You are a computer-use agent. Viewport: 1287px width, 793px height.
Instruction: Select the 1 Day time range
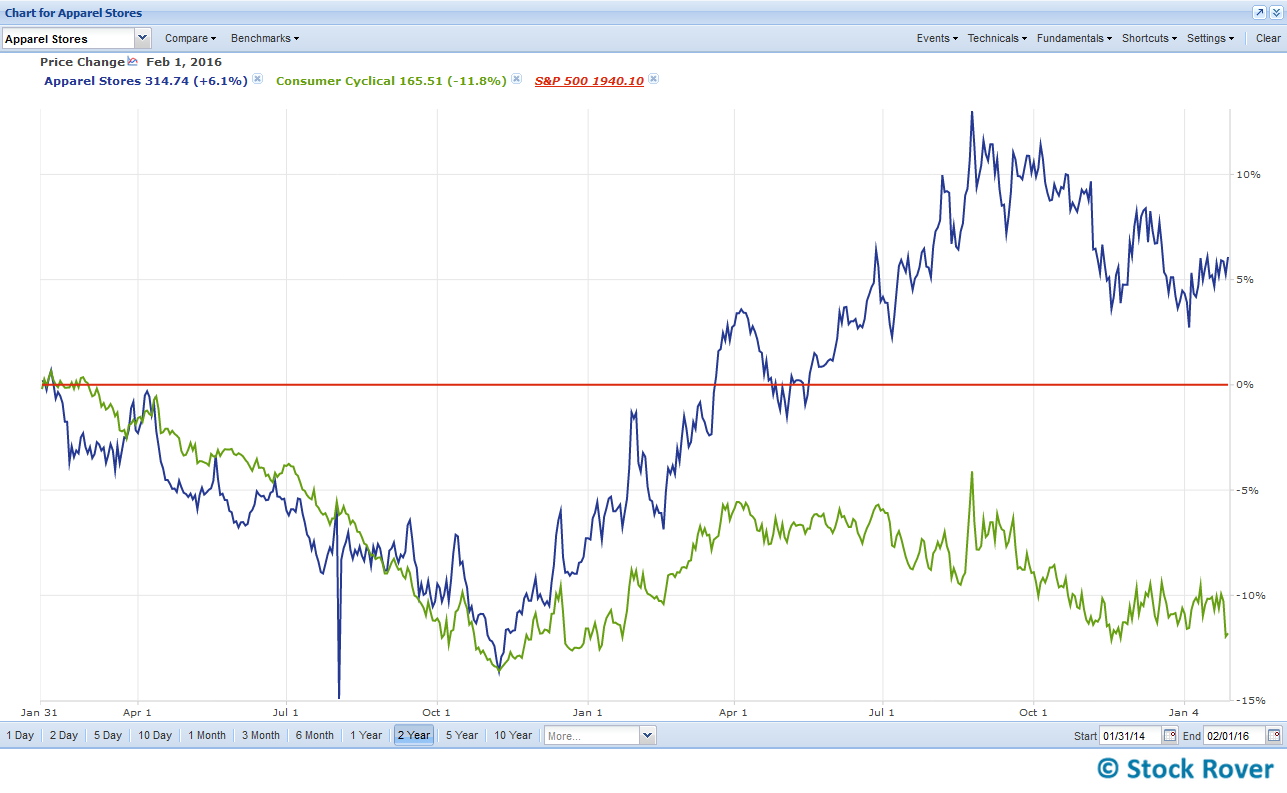click(x=20, y=735)
